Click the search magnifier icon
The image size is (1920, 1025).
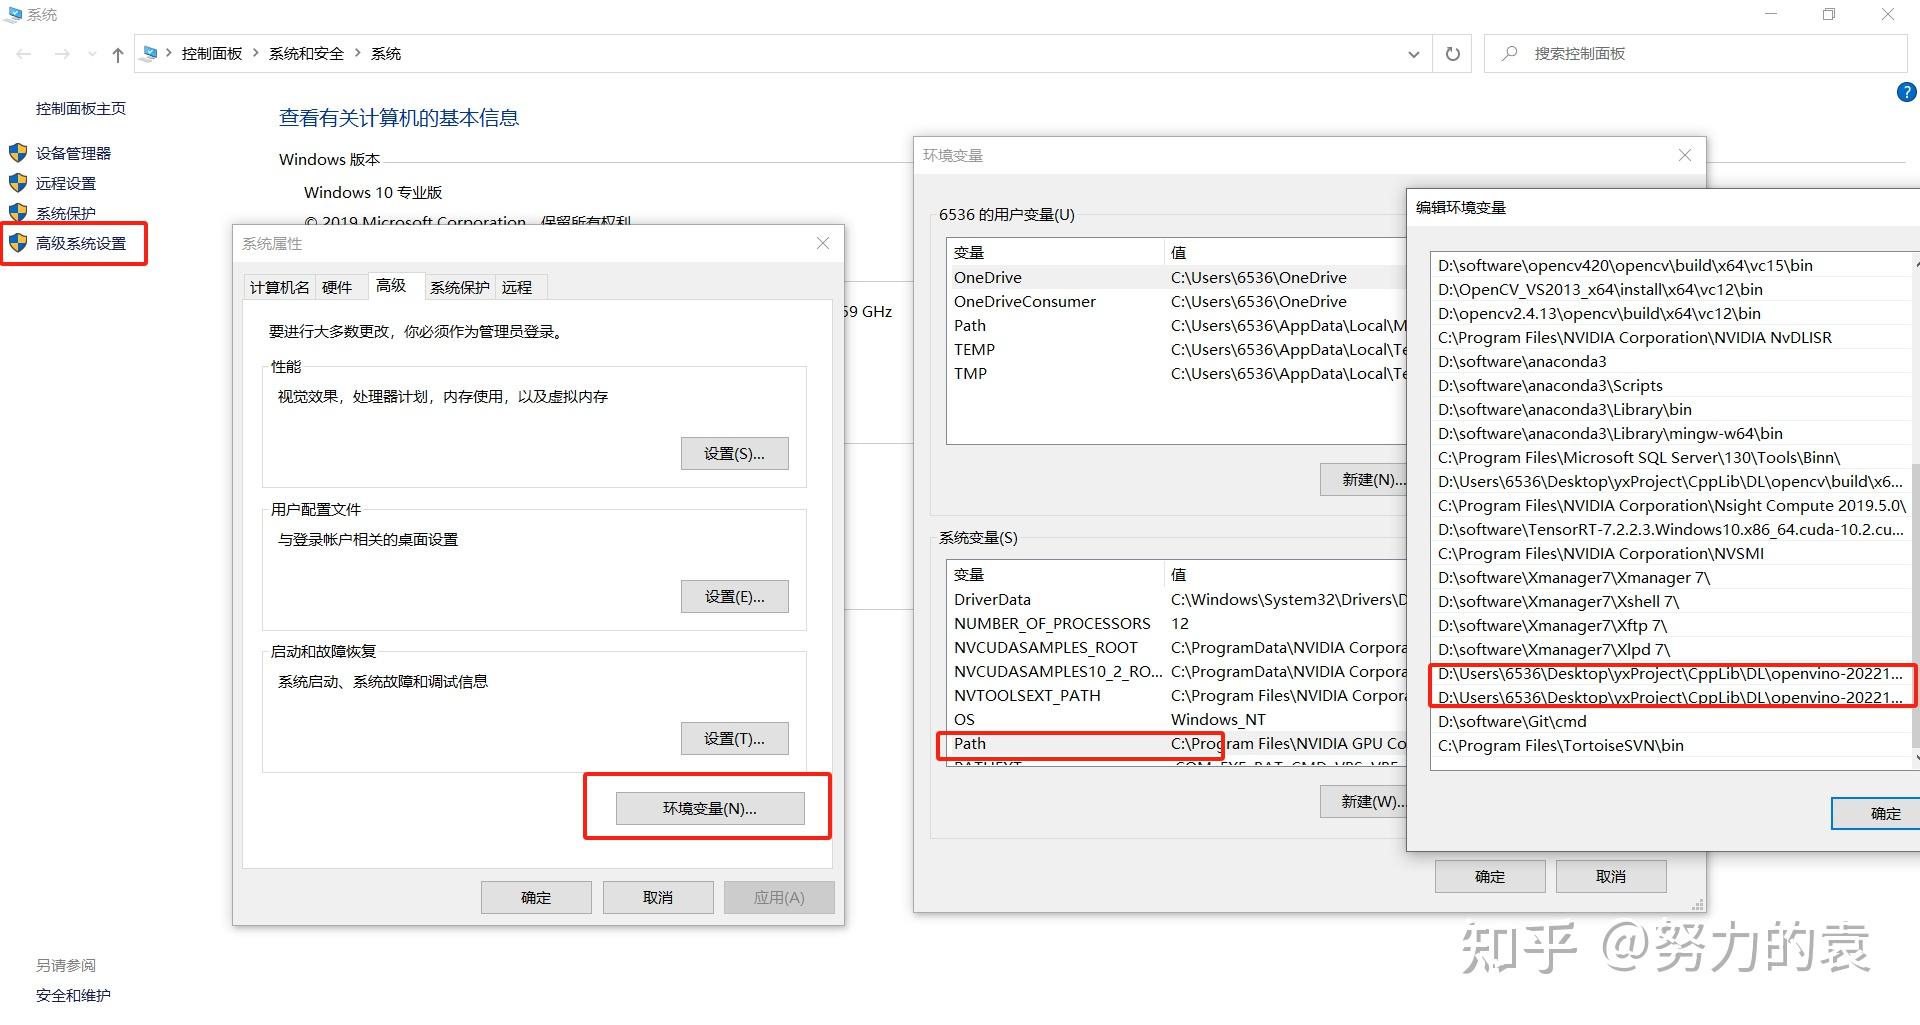click(x=1510, y=53)
